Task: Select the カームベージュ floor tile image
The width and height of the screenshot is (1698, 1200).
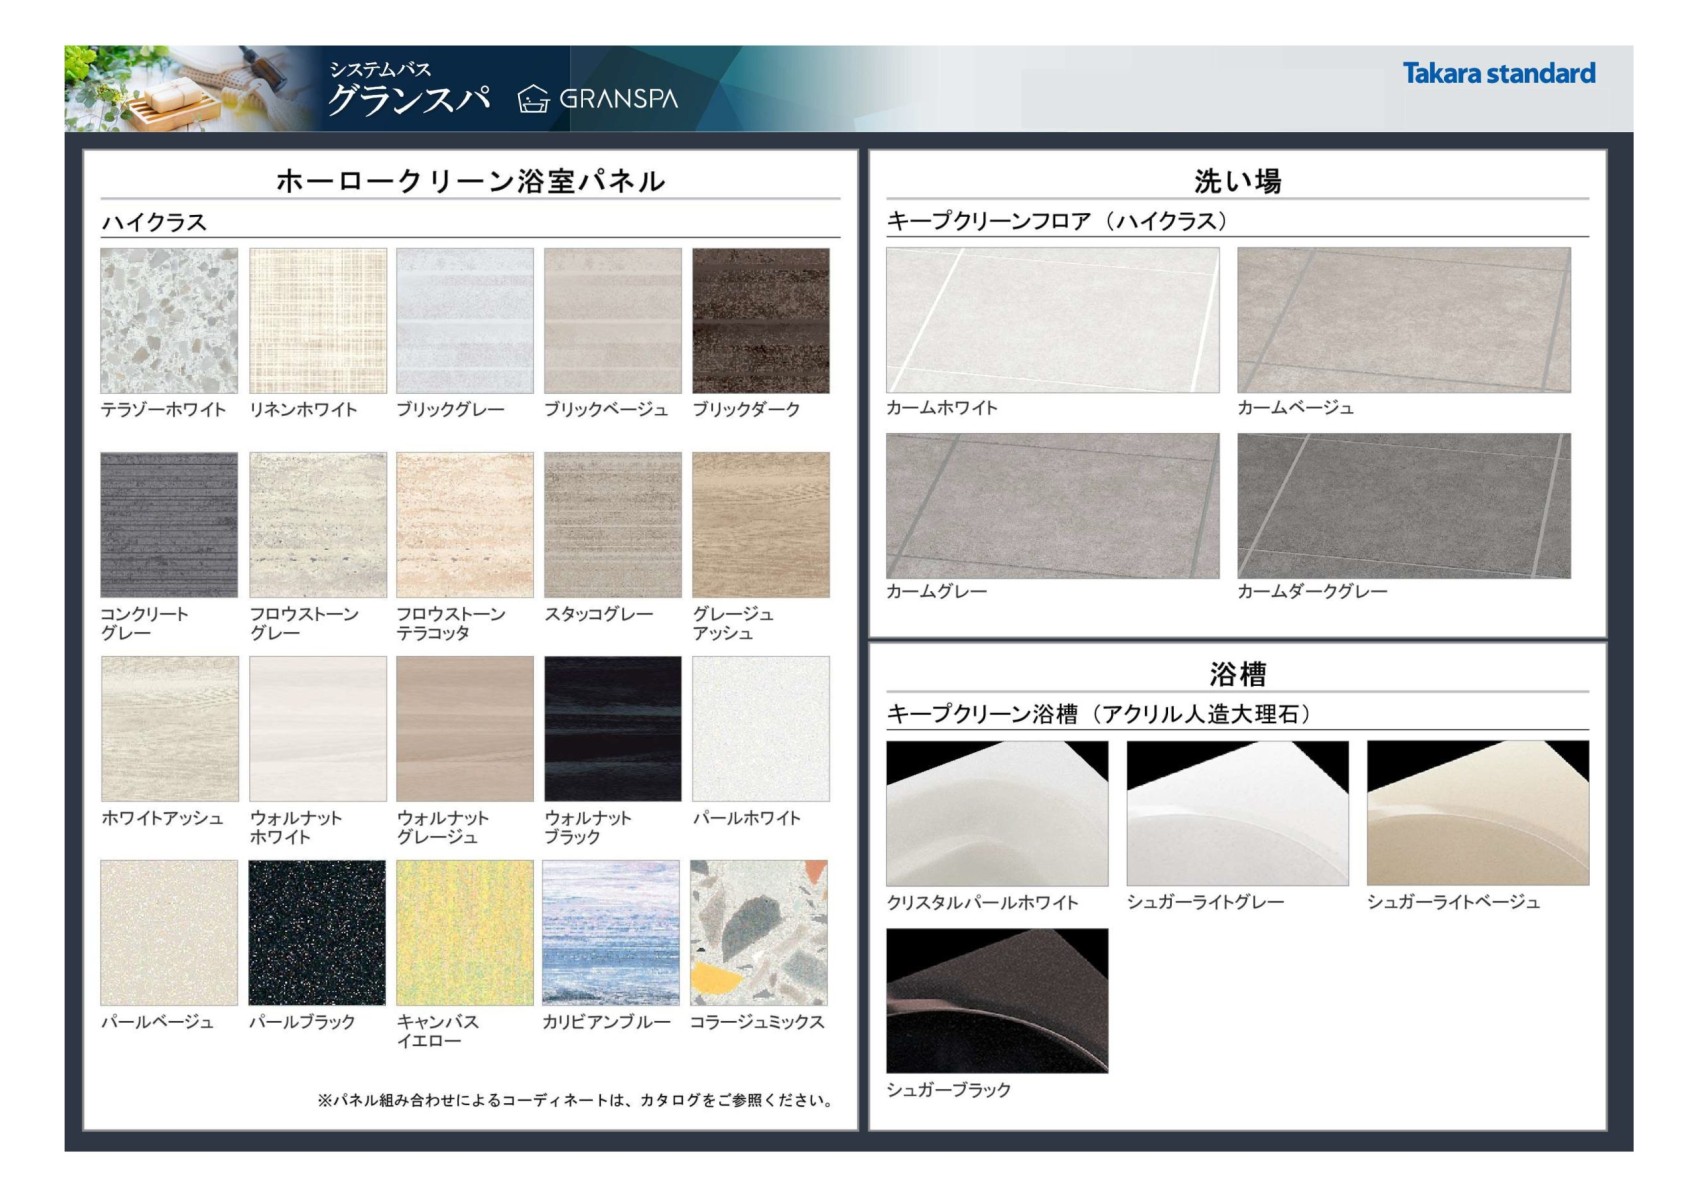Action: (x=1403, y=320)
